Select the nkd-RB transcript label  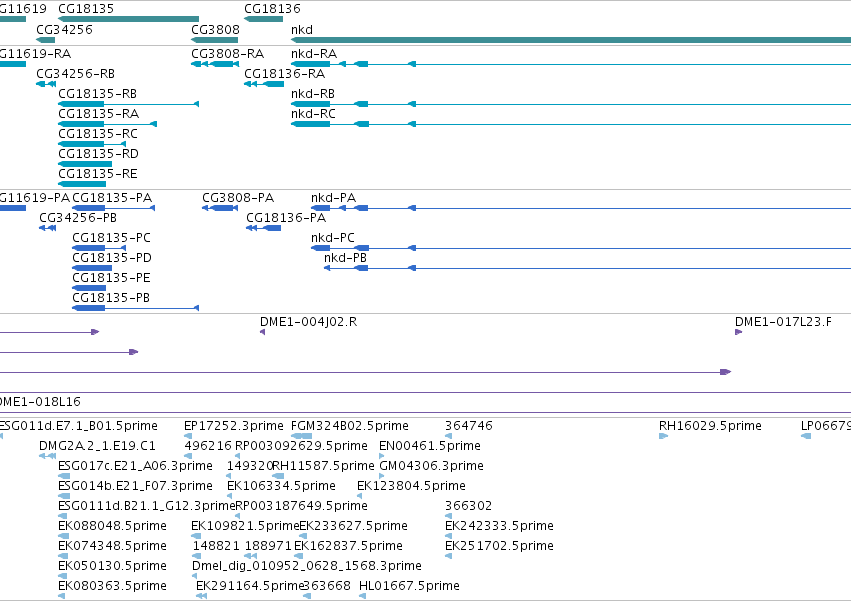[313, 94]
